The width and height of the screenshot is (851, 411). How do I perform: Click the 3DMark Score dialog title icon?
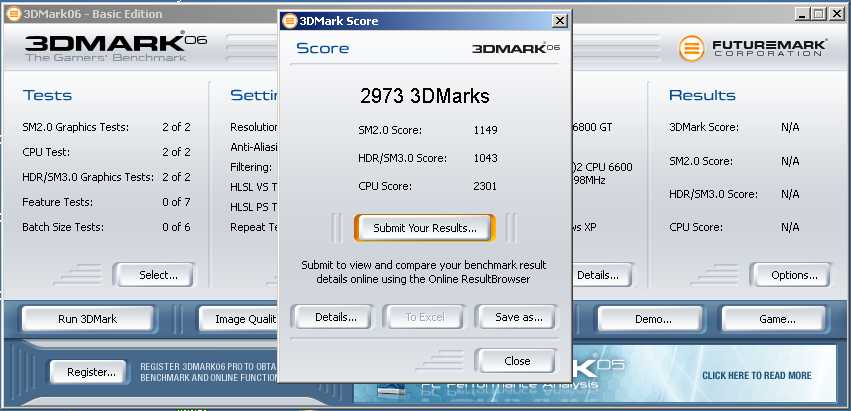coord(290,21)
